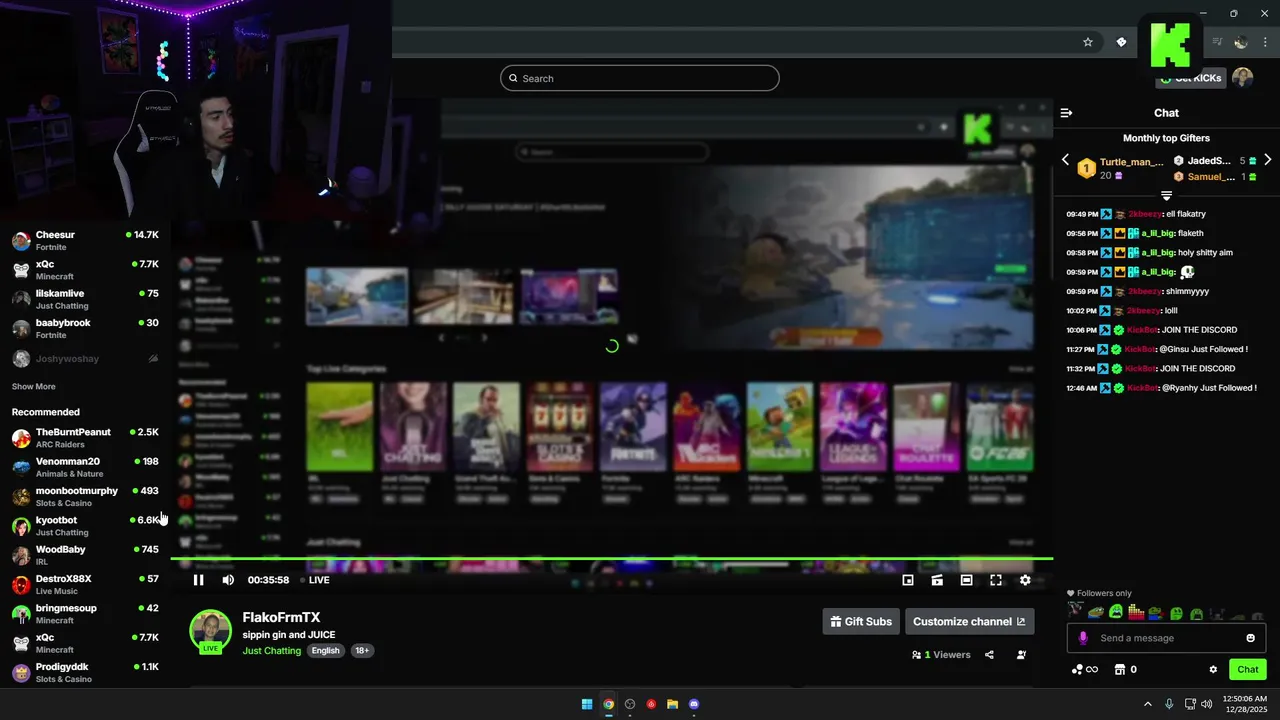Go to previous top gifters page
The width and height of the screenshot is (1280, 720).
(1065, 160)
